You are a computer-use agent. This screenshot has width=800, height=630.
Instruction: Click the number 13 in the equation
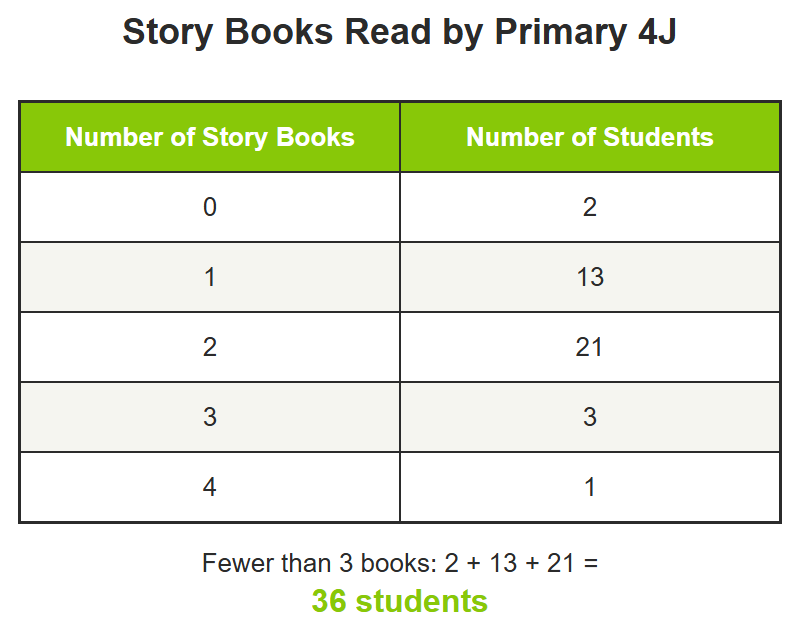[503, 563]
